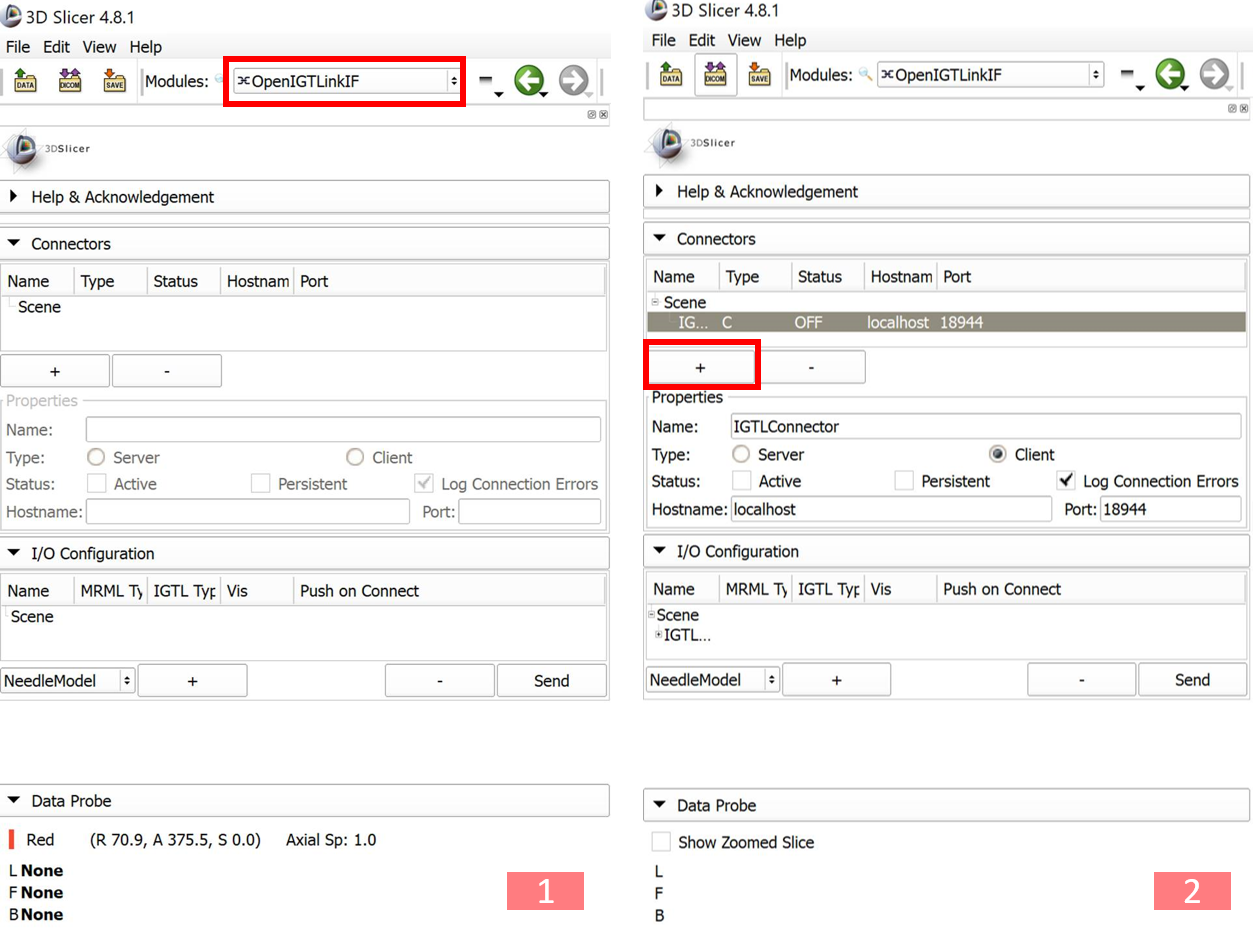
Task: Go to previous module with green back arrow, right window
Action: [x=1170, y=74]
